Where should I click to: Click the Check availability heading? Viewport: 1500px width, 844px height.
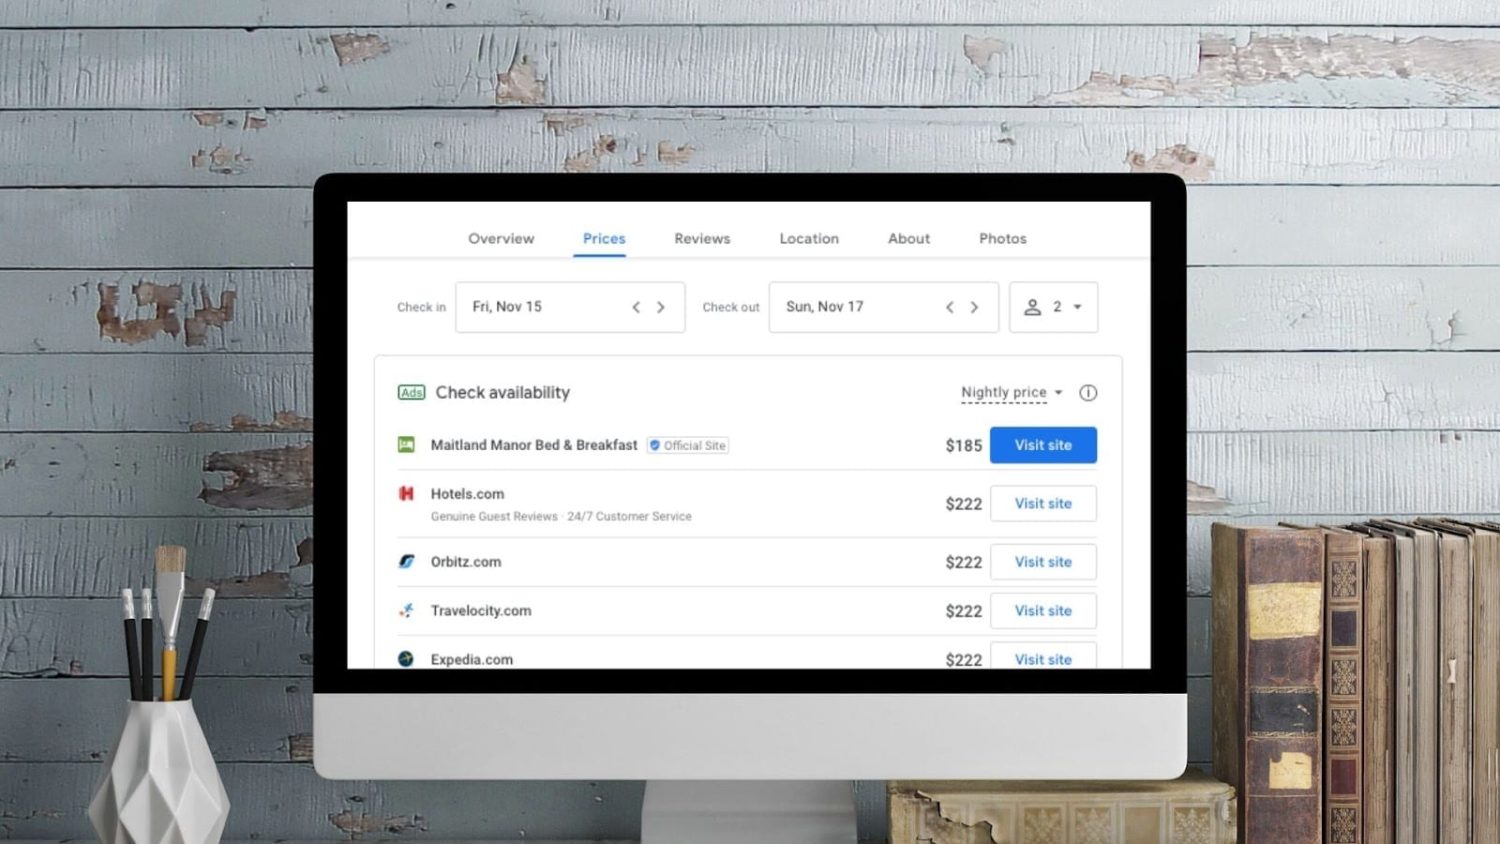point(502,392)
